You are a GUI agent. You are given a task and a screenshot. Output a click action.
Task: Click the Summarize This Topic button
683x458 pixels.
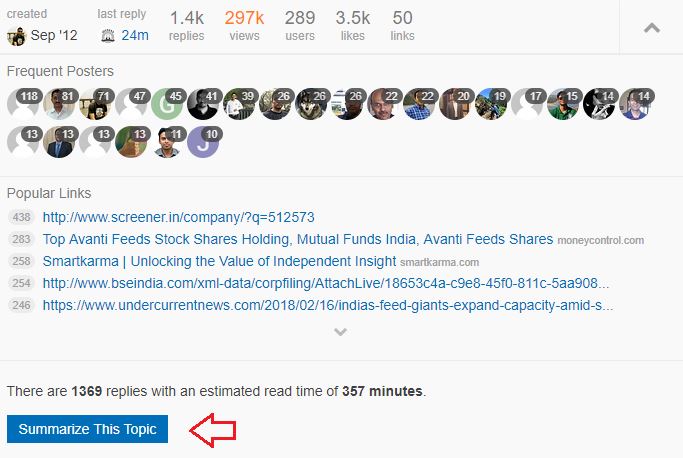click(x=88, y=429)
